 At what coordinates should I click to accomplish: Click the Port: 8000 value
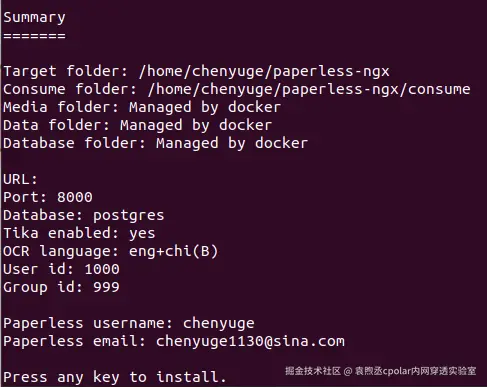click(75, 197)
